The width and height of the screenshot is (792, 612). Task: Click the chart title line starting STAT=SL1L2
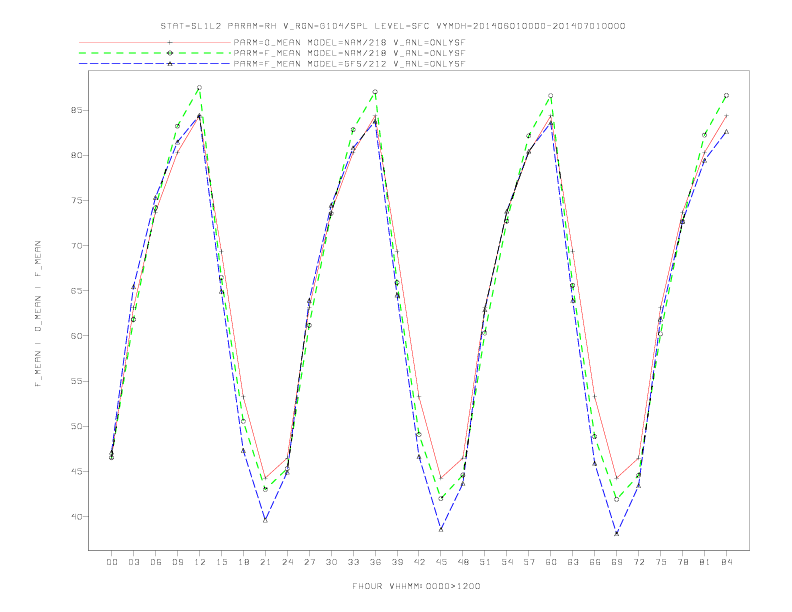click(392, 26)
